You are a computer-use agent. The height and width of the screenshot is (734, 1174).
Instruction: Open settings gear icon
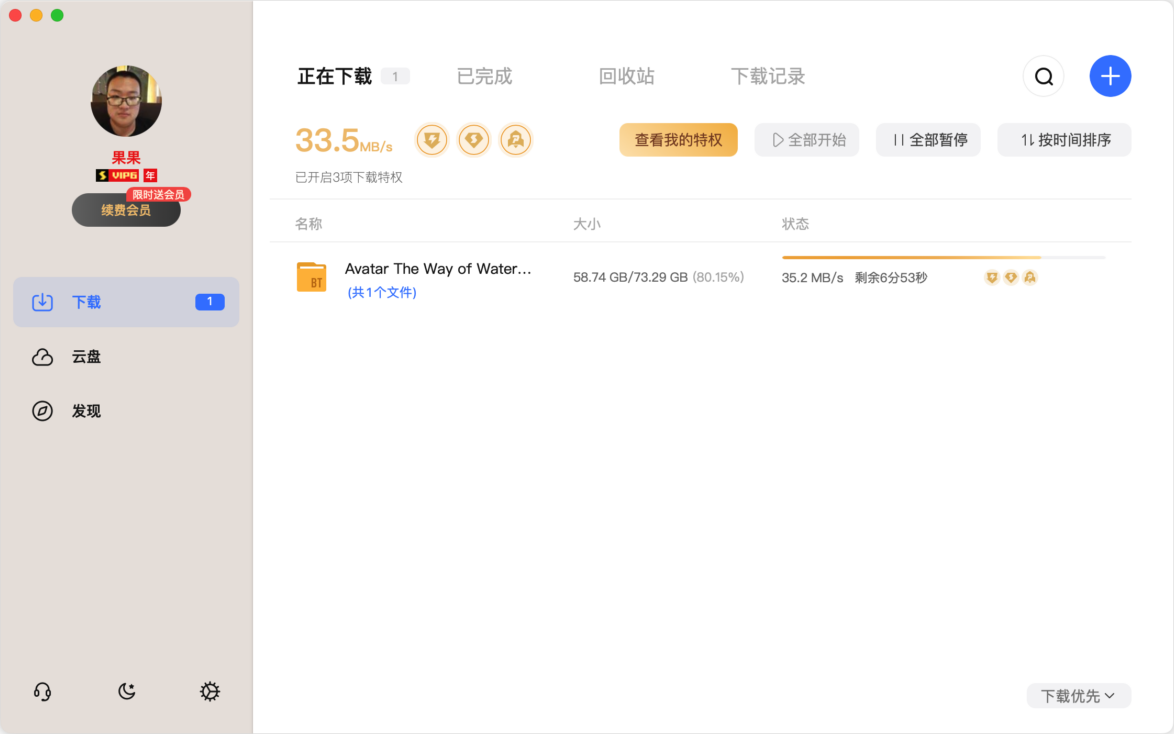point(210,691)
